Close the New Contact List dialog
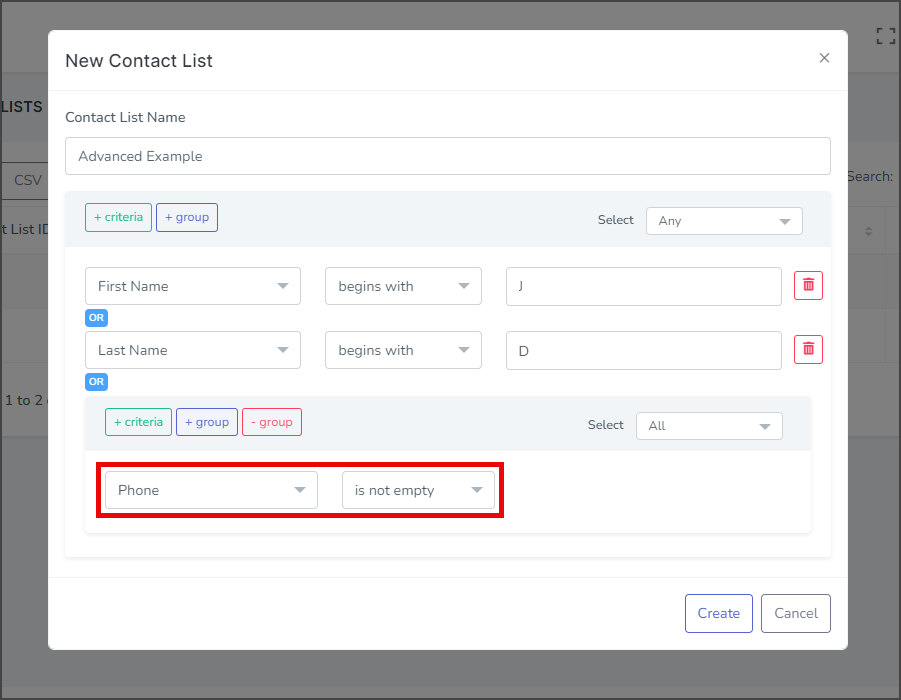The image size is (901, 700). coord(824,58)
